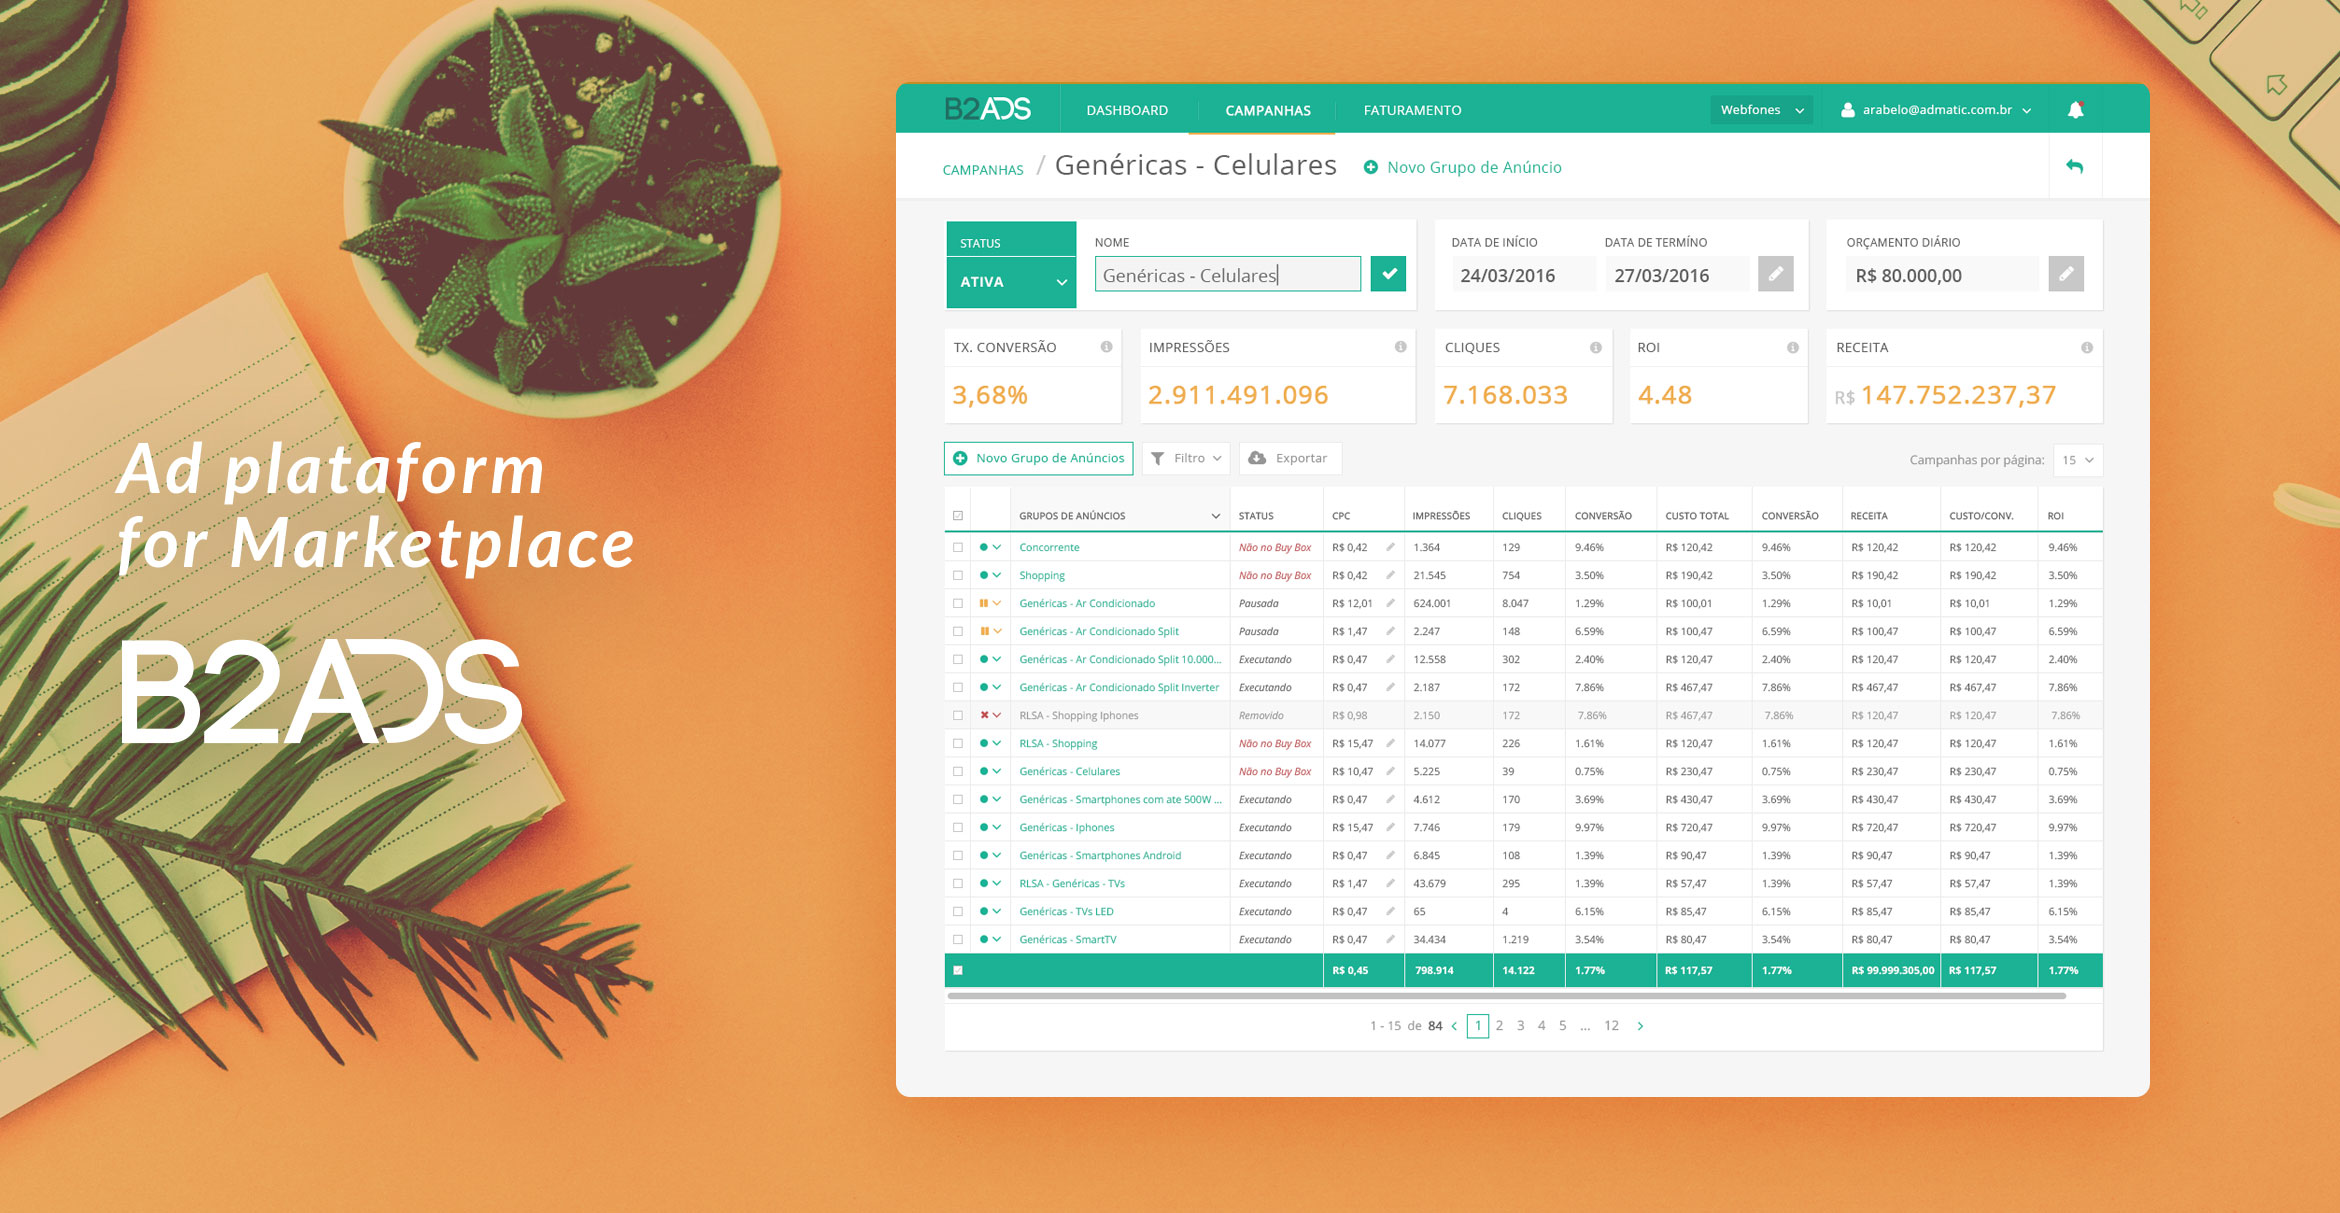Open the ATIVA status dropdown
This screenshot has width=2340, height=1213.
(1011, 282)
